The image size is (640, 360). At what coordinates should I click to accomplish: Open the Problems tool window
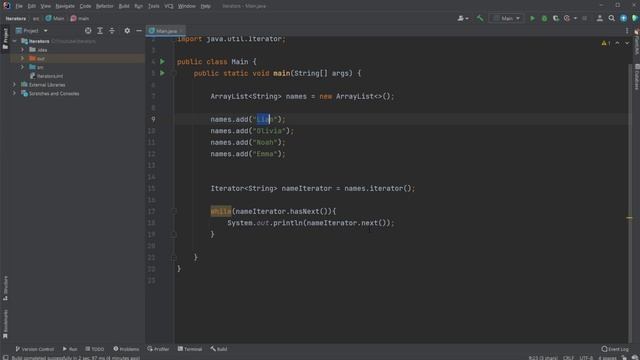[x=126, y=349]
